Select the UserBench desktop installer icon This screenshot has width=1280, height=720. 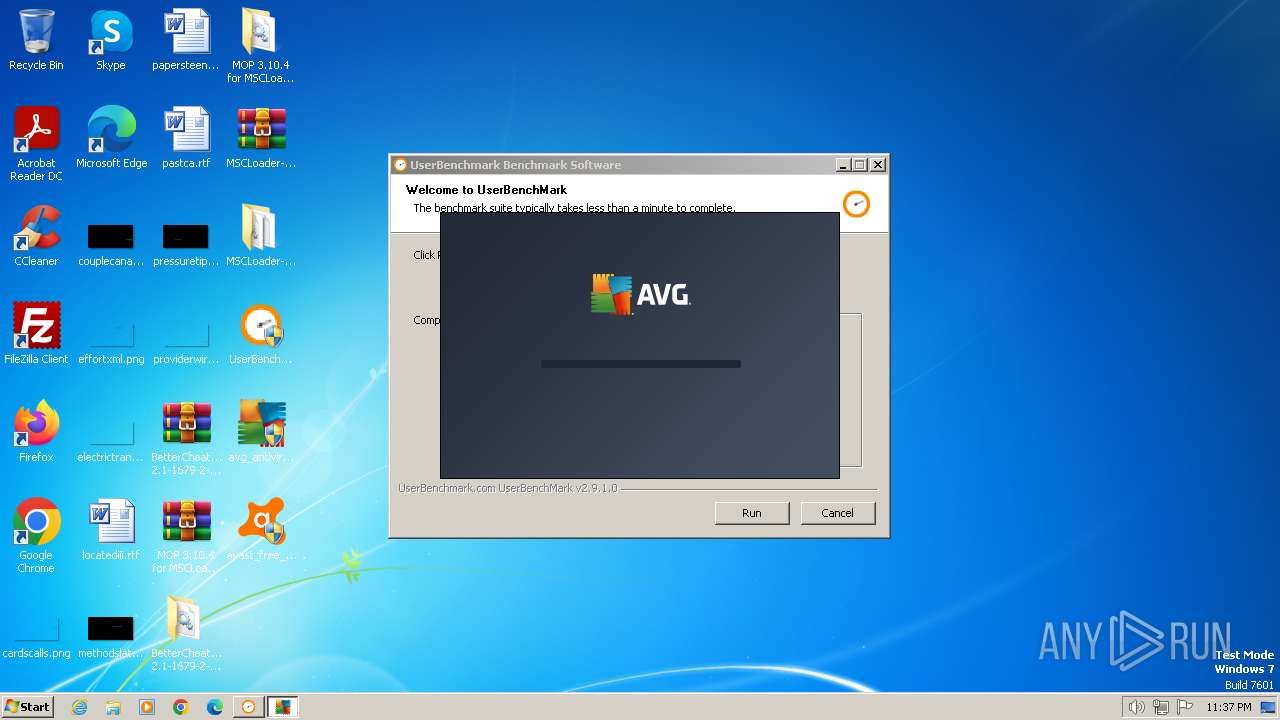[261, 334]
